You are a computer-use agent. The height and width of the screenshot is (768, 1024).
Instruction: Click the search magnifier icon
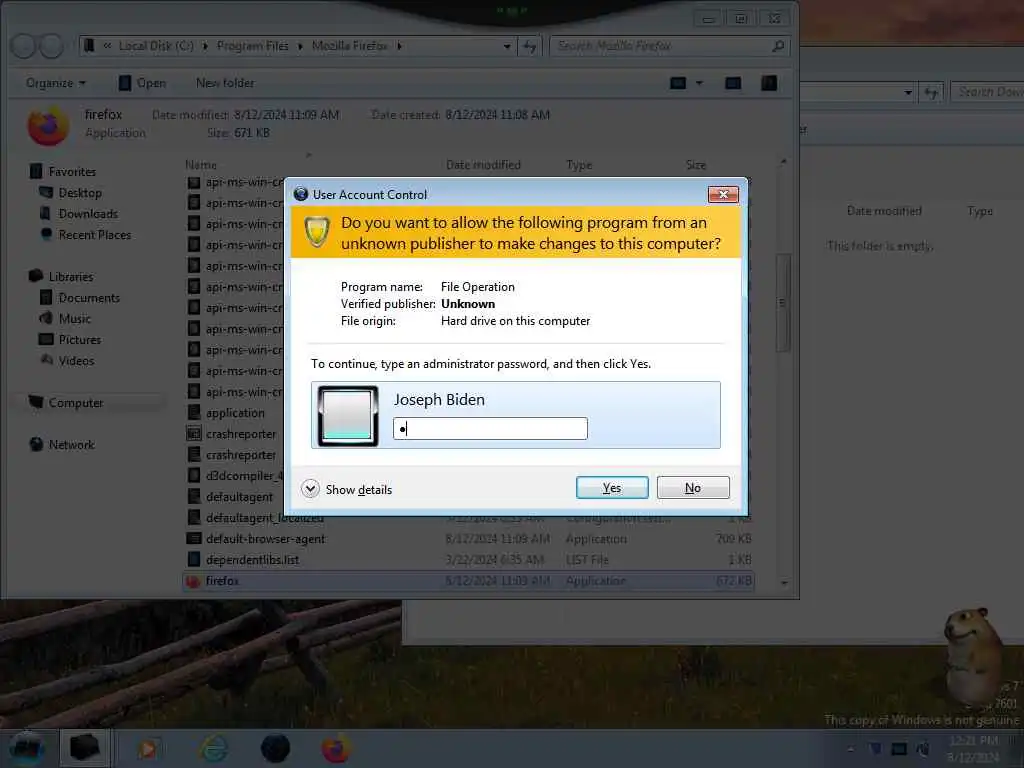777,46
